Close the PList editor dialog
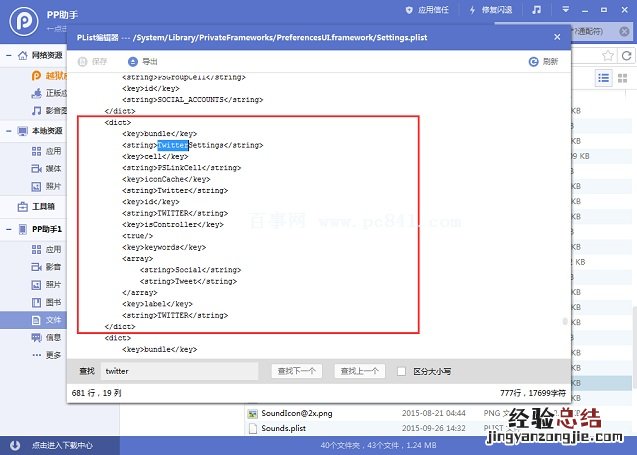 coord(557,35)
